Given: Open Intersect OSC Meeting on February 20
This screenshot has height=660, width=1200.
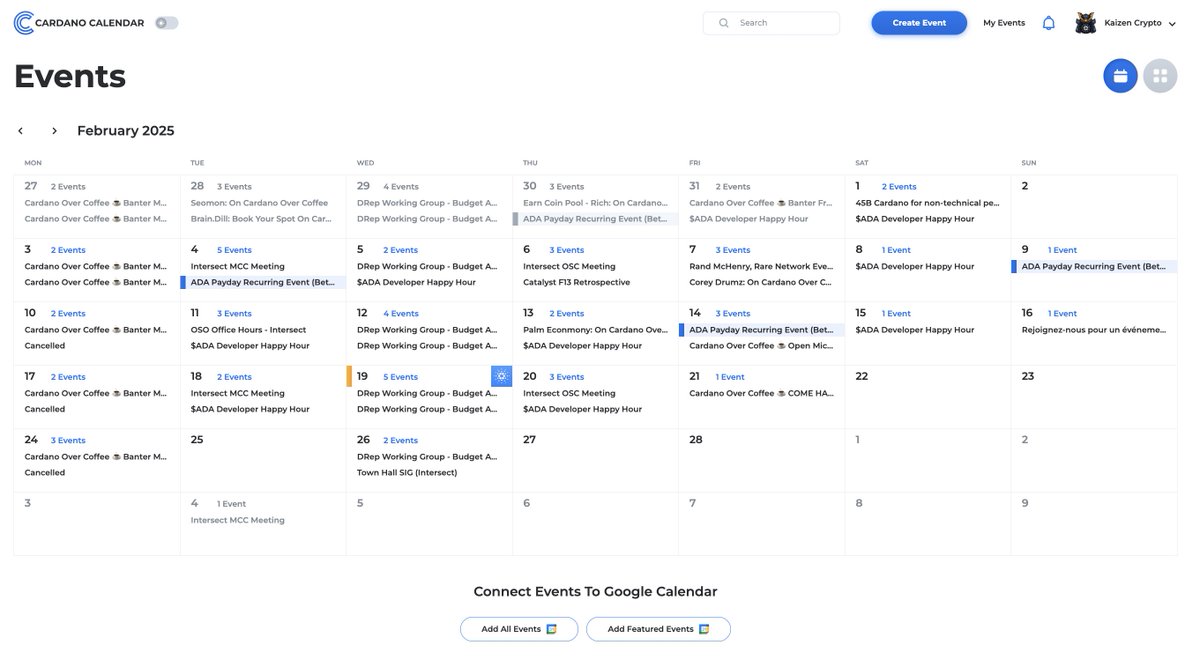Looking at the screenshot, I should coord(569,393).
